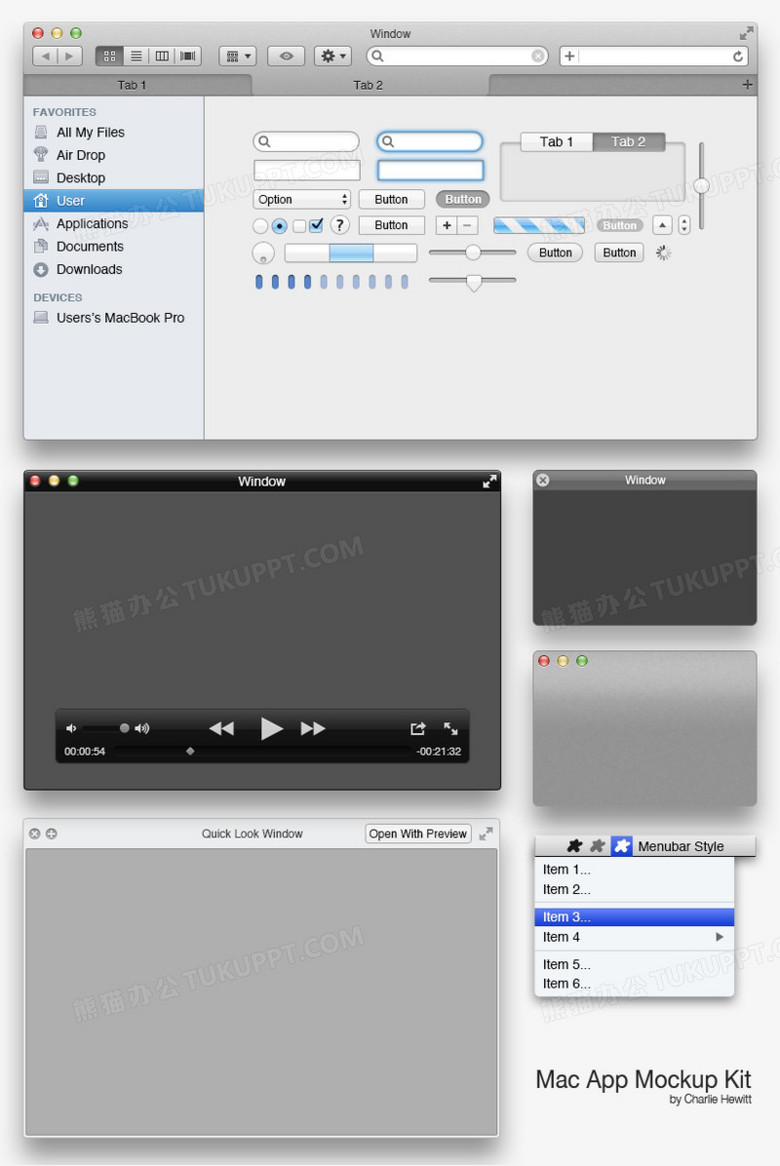The height and width of the screenshot is (1166, 780).
Task: Play the video in the dark window
Action: click(271, 729)
